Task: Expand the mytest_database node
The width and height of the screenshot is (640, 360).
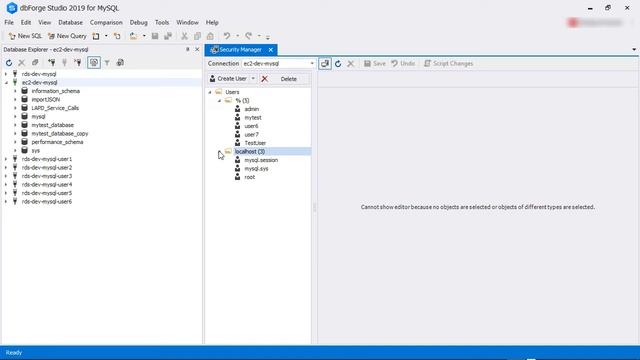Action: (x=16, y=125)
